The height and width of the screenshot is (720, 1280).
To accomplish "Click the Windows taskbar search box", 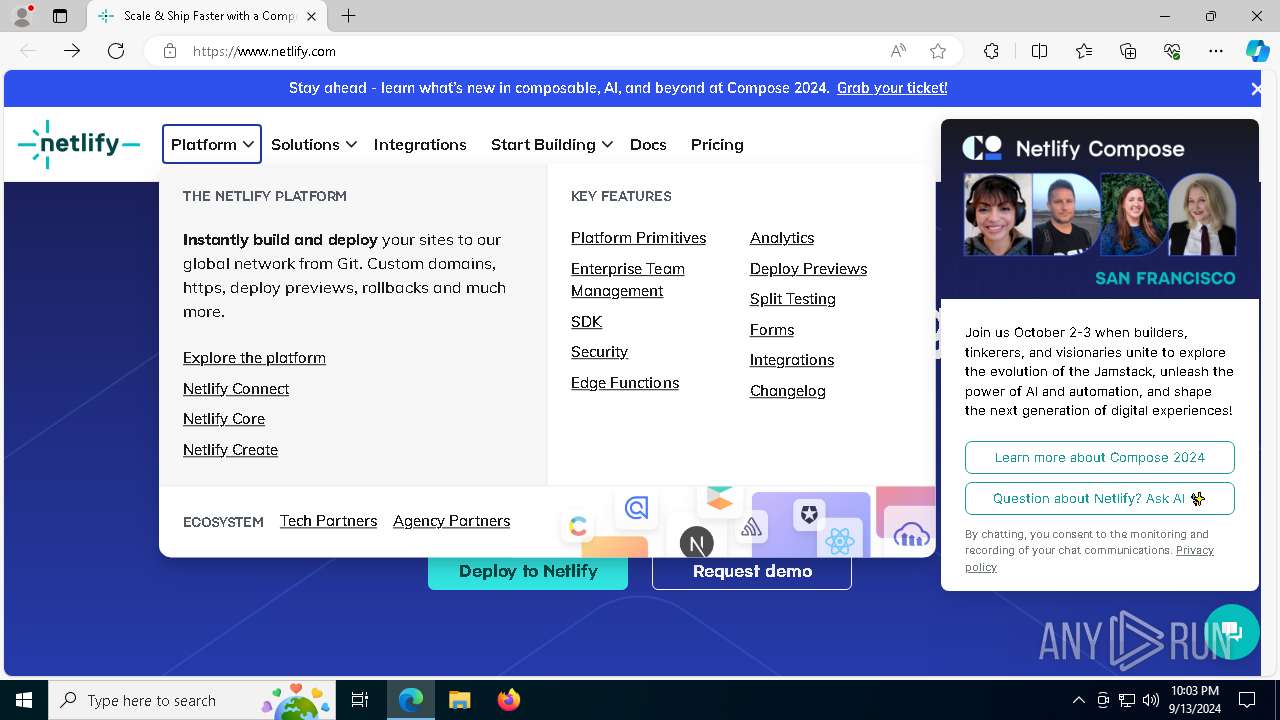I will coord(190,700).
